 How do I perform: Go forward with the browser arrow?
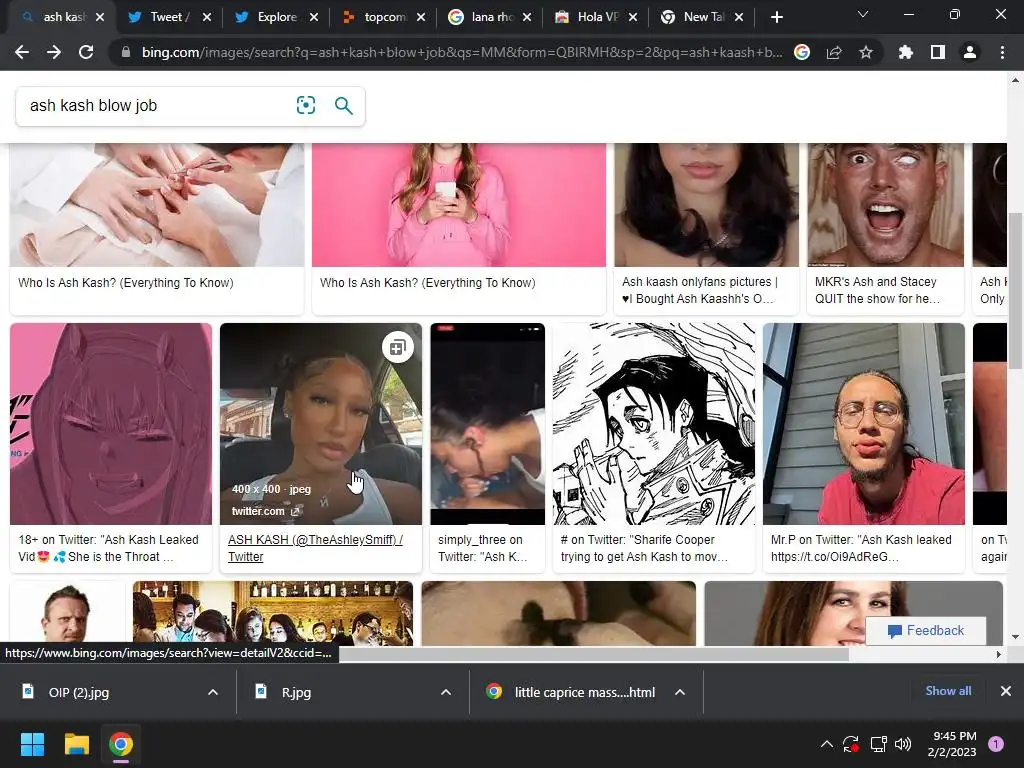pos(54,52)
